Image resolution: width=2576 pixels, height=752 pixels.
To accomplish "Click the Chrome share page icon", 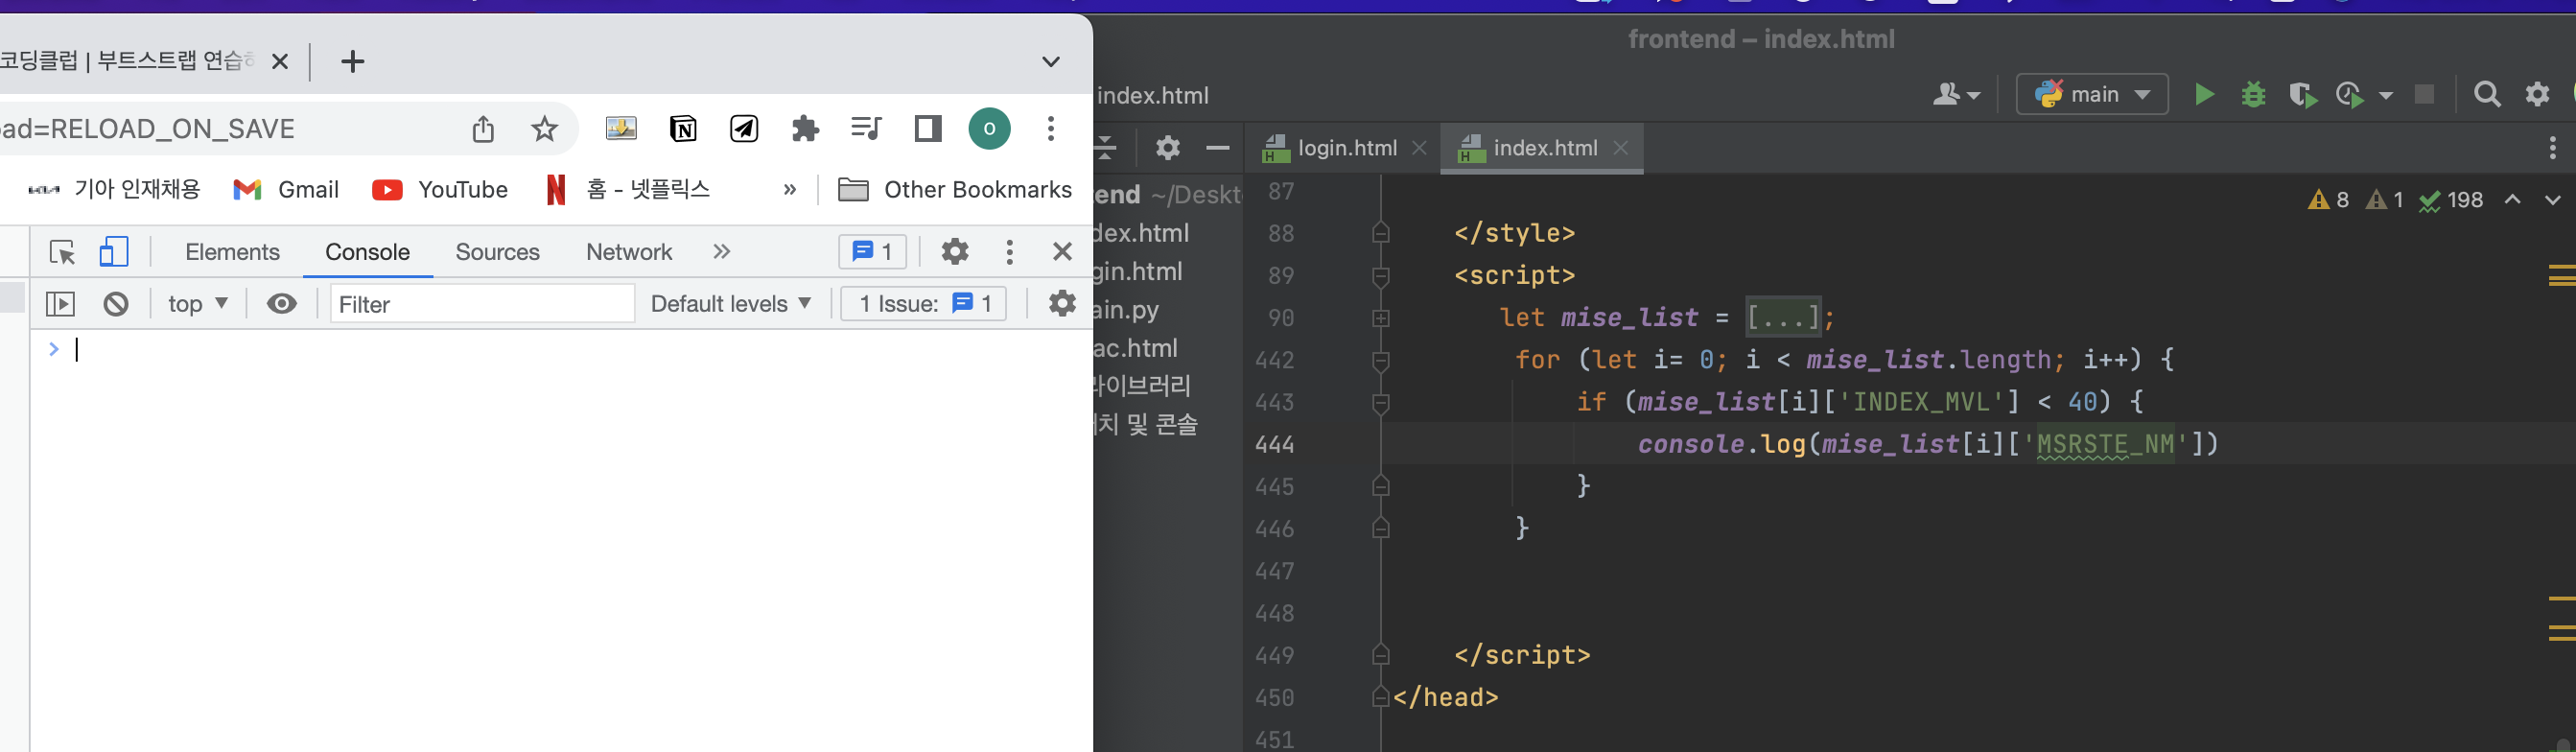I will point(483,129).
